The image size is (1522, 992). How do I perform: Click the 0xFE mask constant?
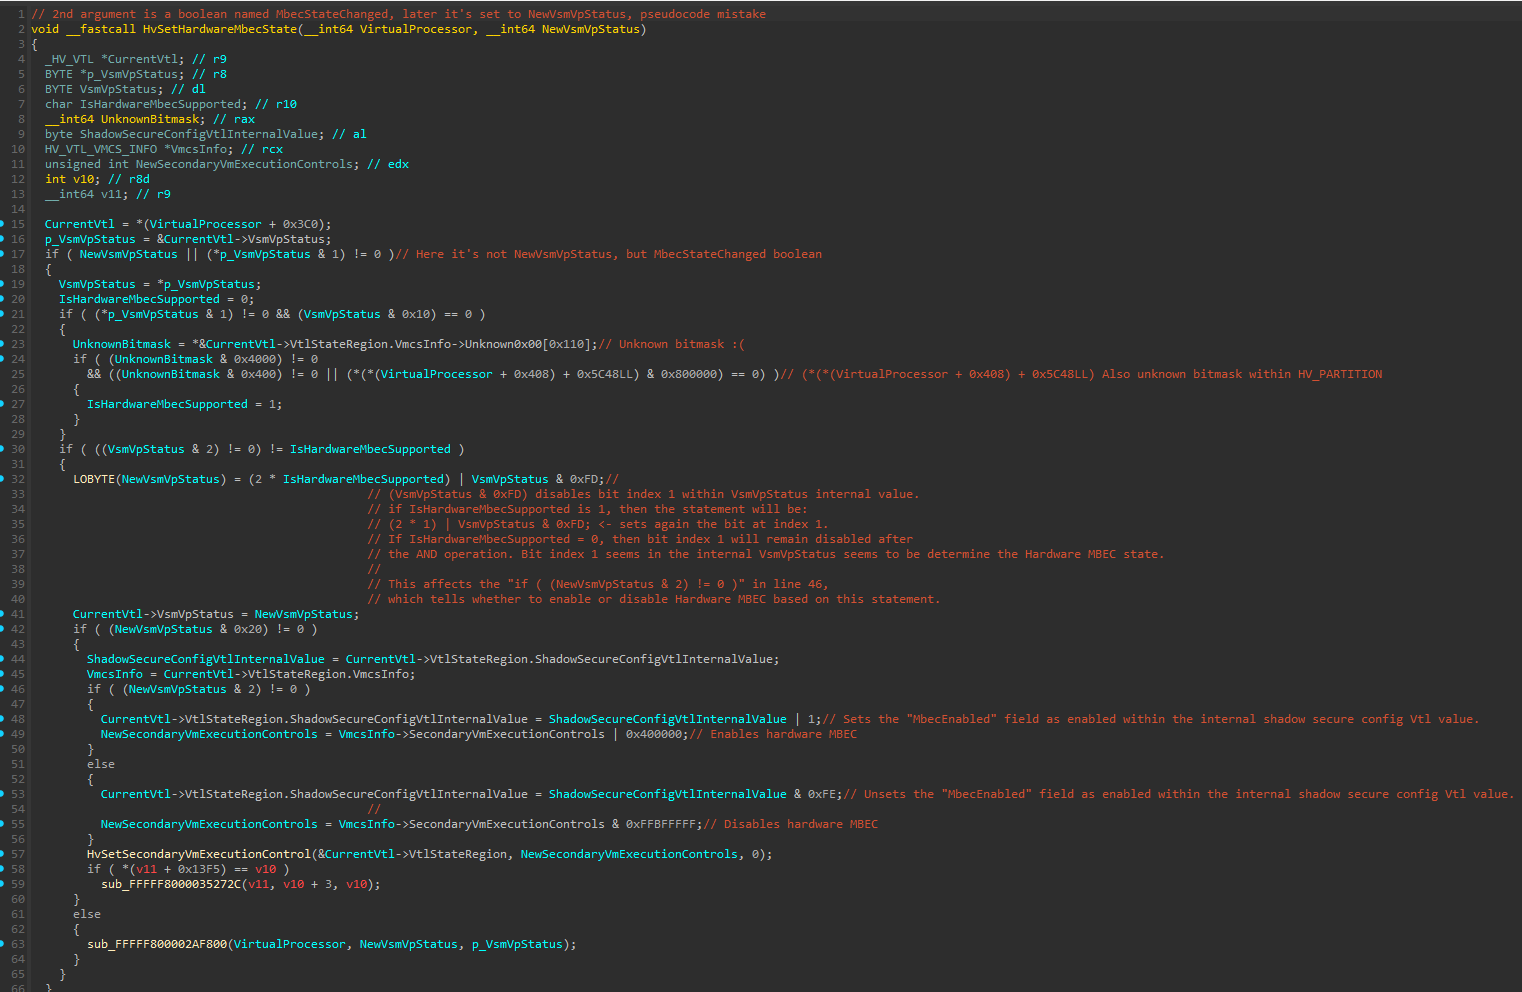tap(822, 794)
